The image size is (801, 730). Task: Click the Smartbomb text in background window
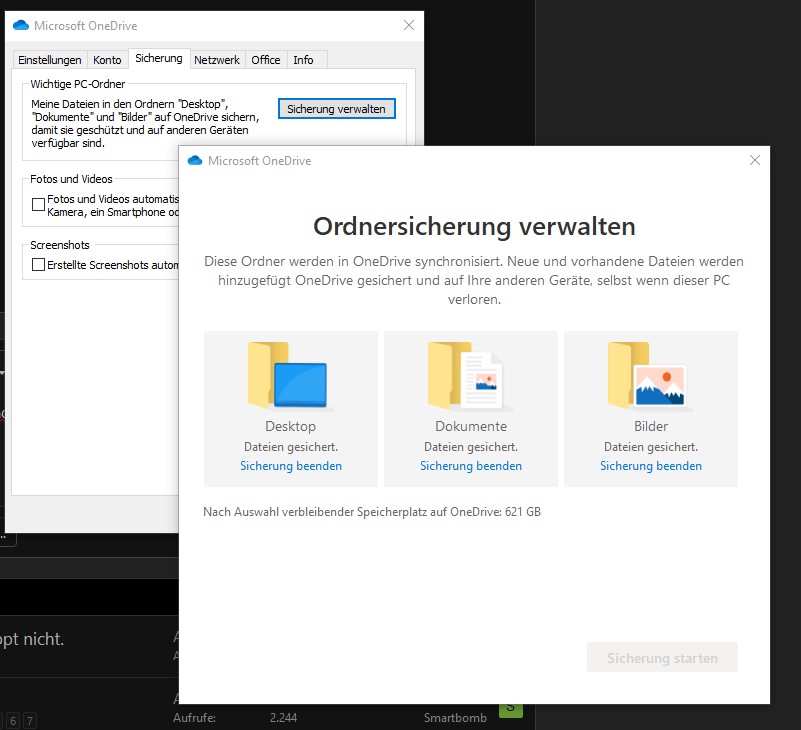pyautogui.click(x=455, y=718)
